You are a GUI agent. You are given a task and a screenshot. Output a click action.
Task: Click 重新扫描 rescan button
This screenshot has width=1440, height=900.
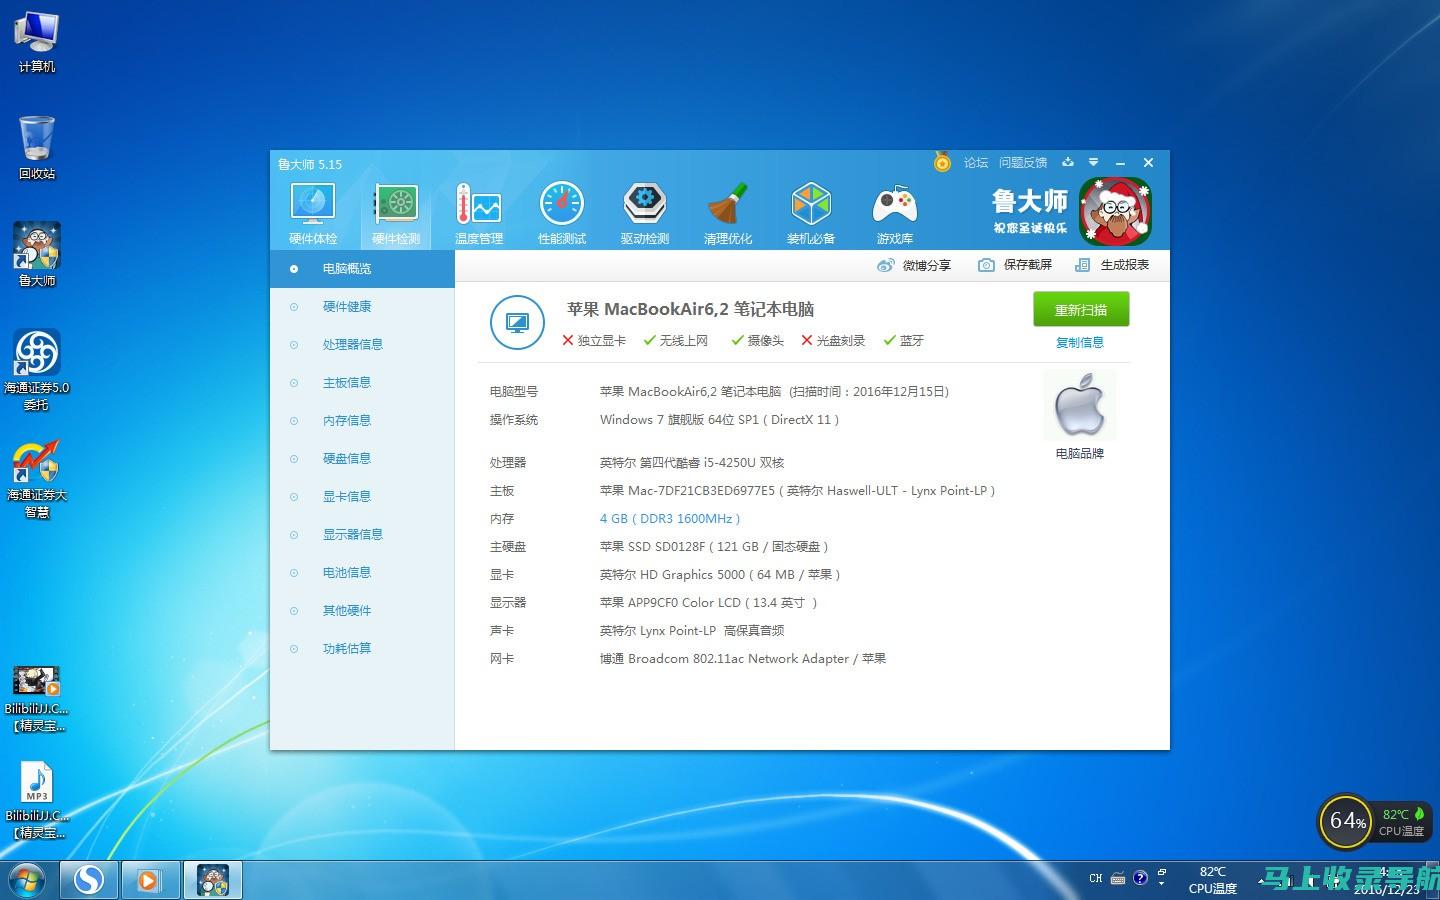click(1081, 309)
